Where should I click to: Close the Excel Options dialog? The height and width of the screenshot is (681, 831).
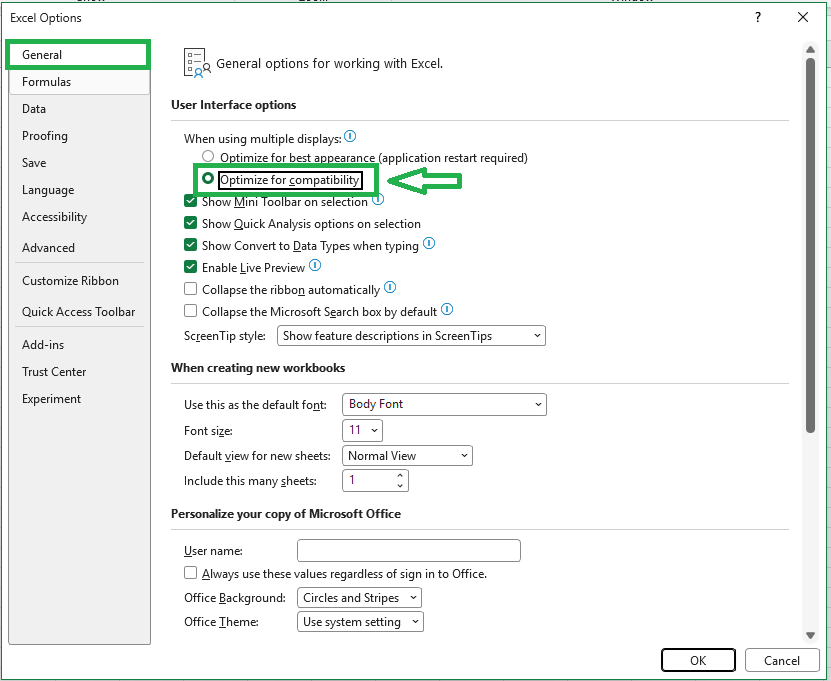tap(803, 17)
